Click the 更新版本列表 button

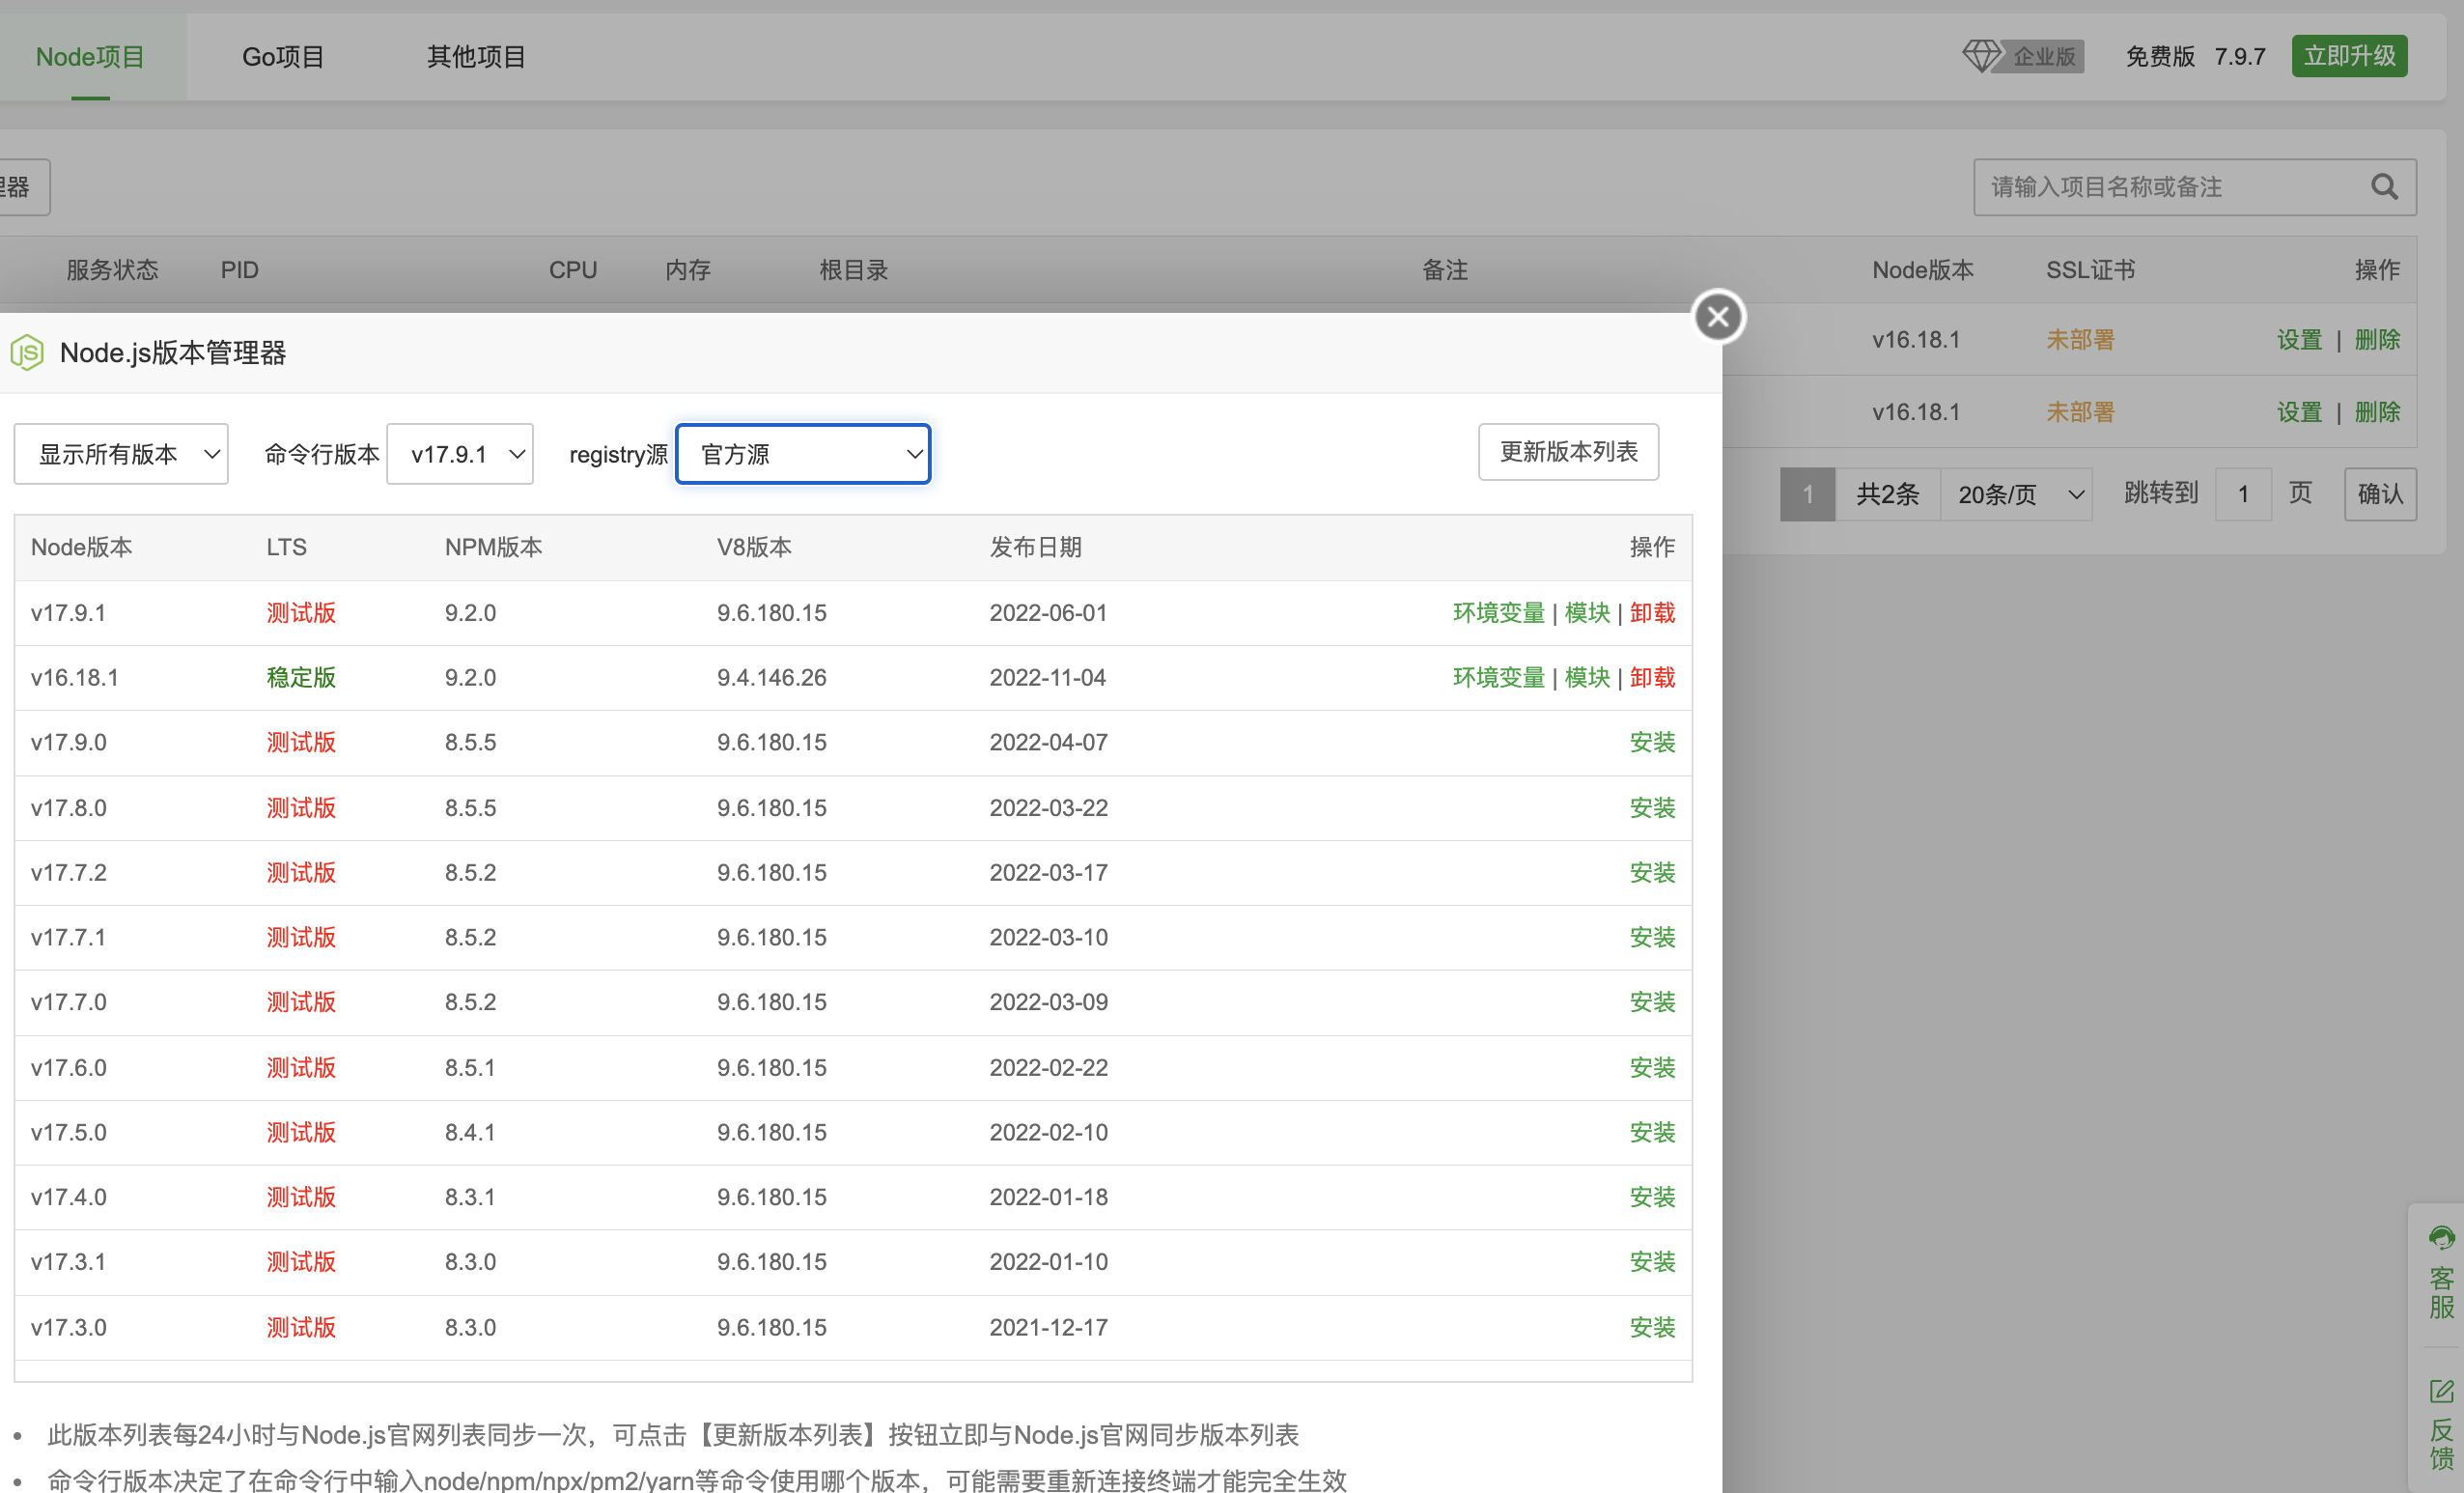pos(1568,452)
